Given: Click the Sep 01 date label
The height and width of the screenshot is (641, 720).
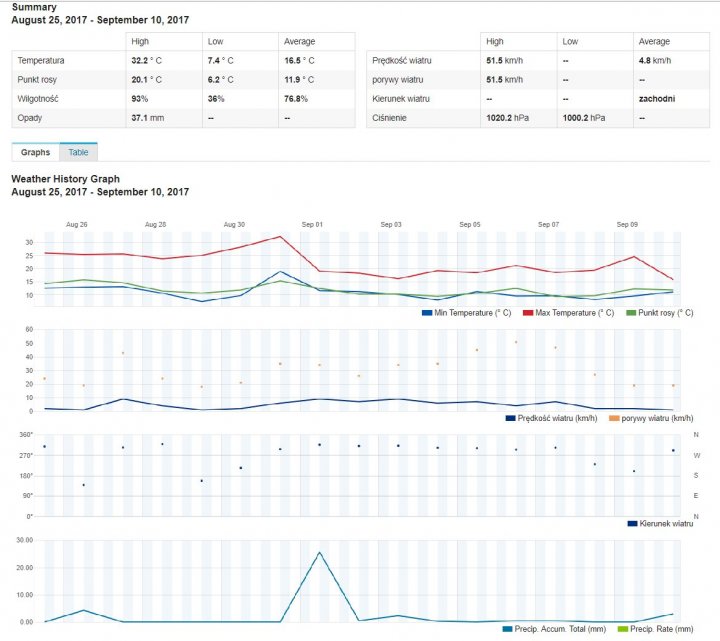Looking at the screenshot, I should point(313,224).
